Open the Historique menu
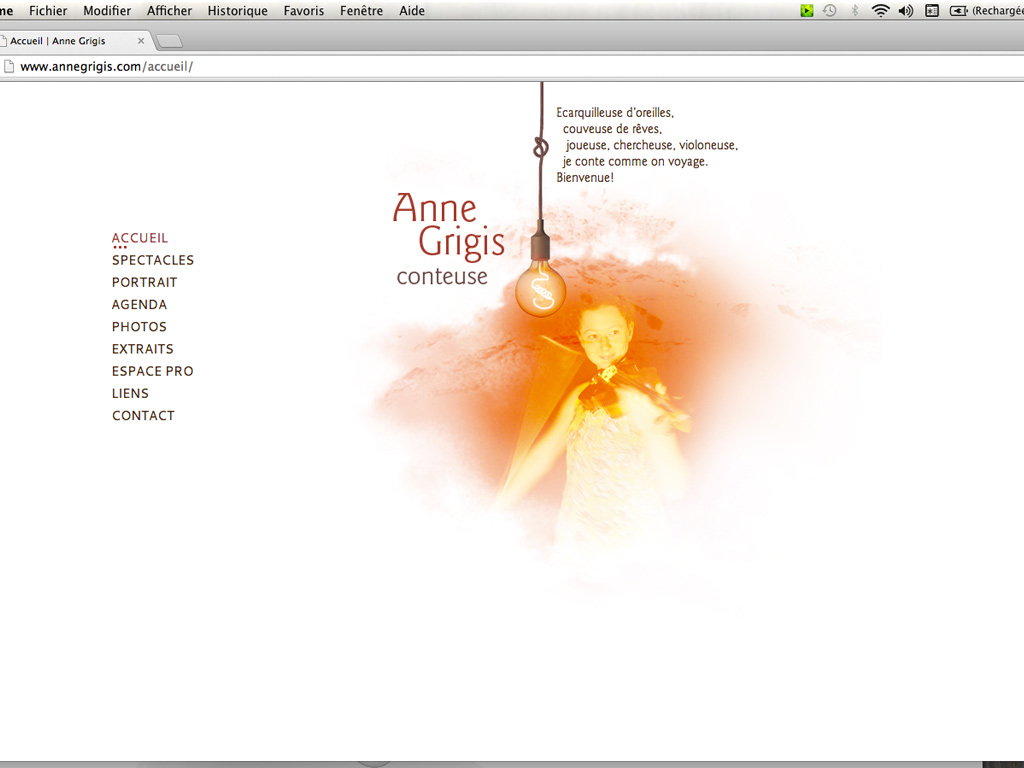The image size is (1024, 768). click(237, 11)
